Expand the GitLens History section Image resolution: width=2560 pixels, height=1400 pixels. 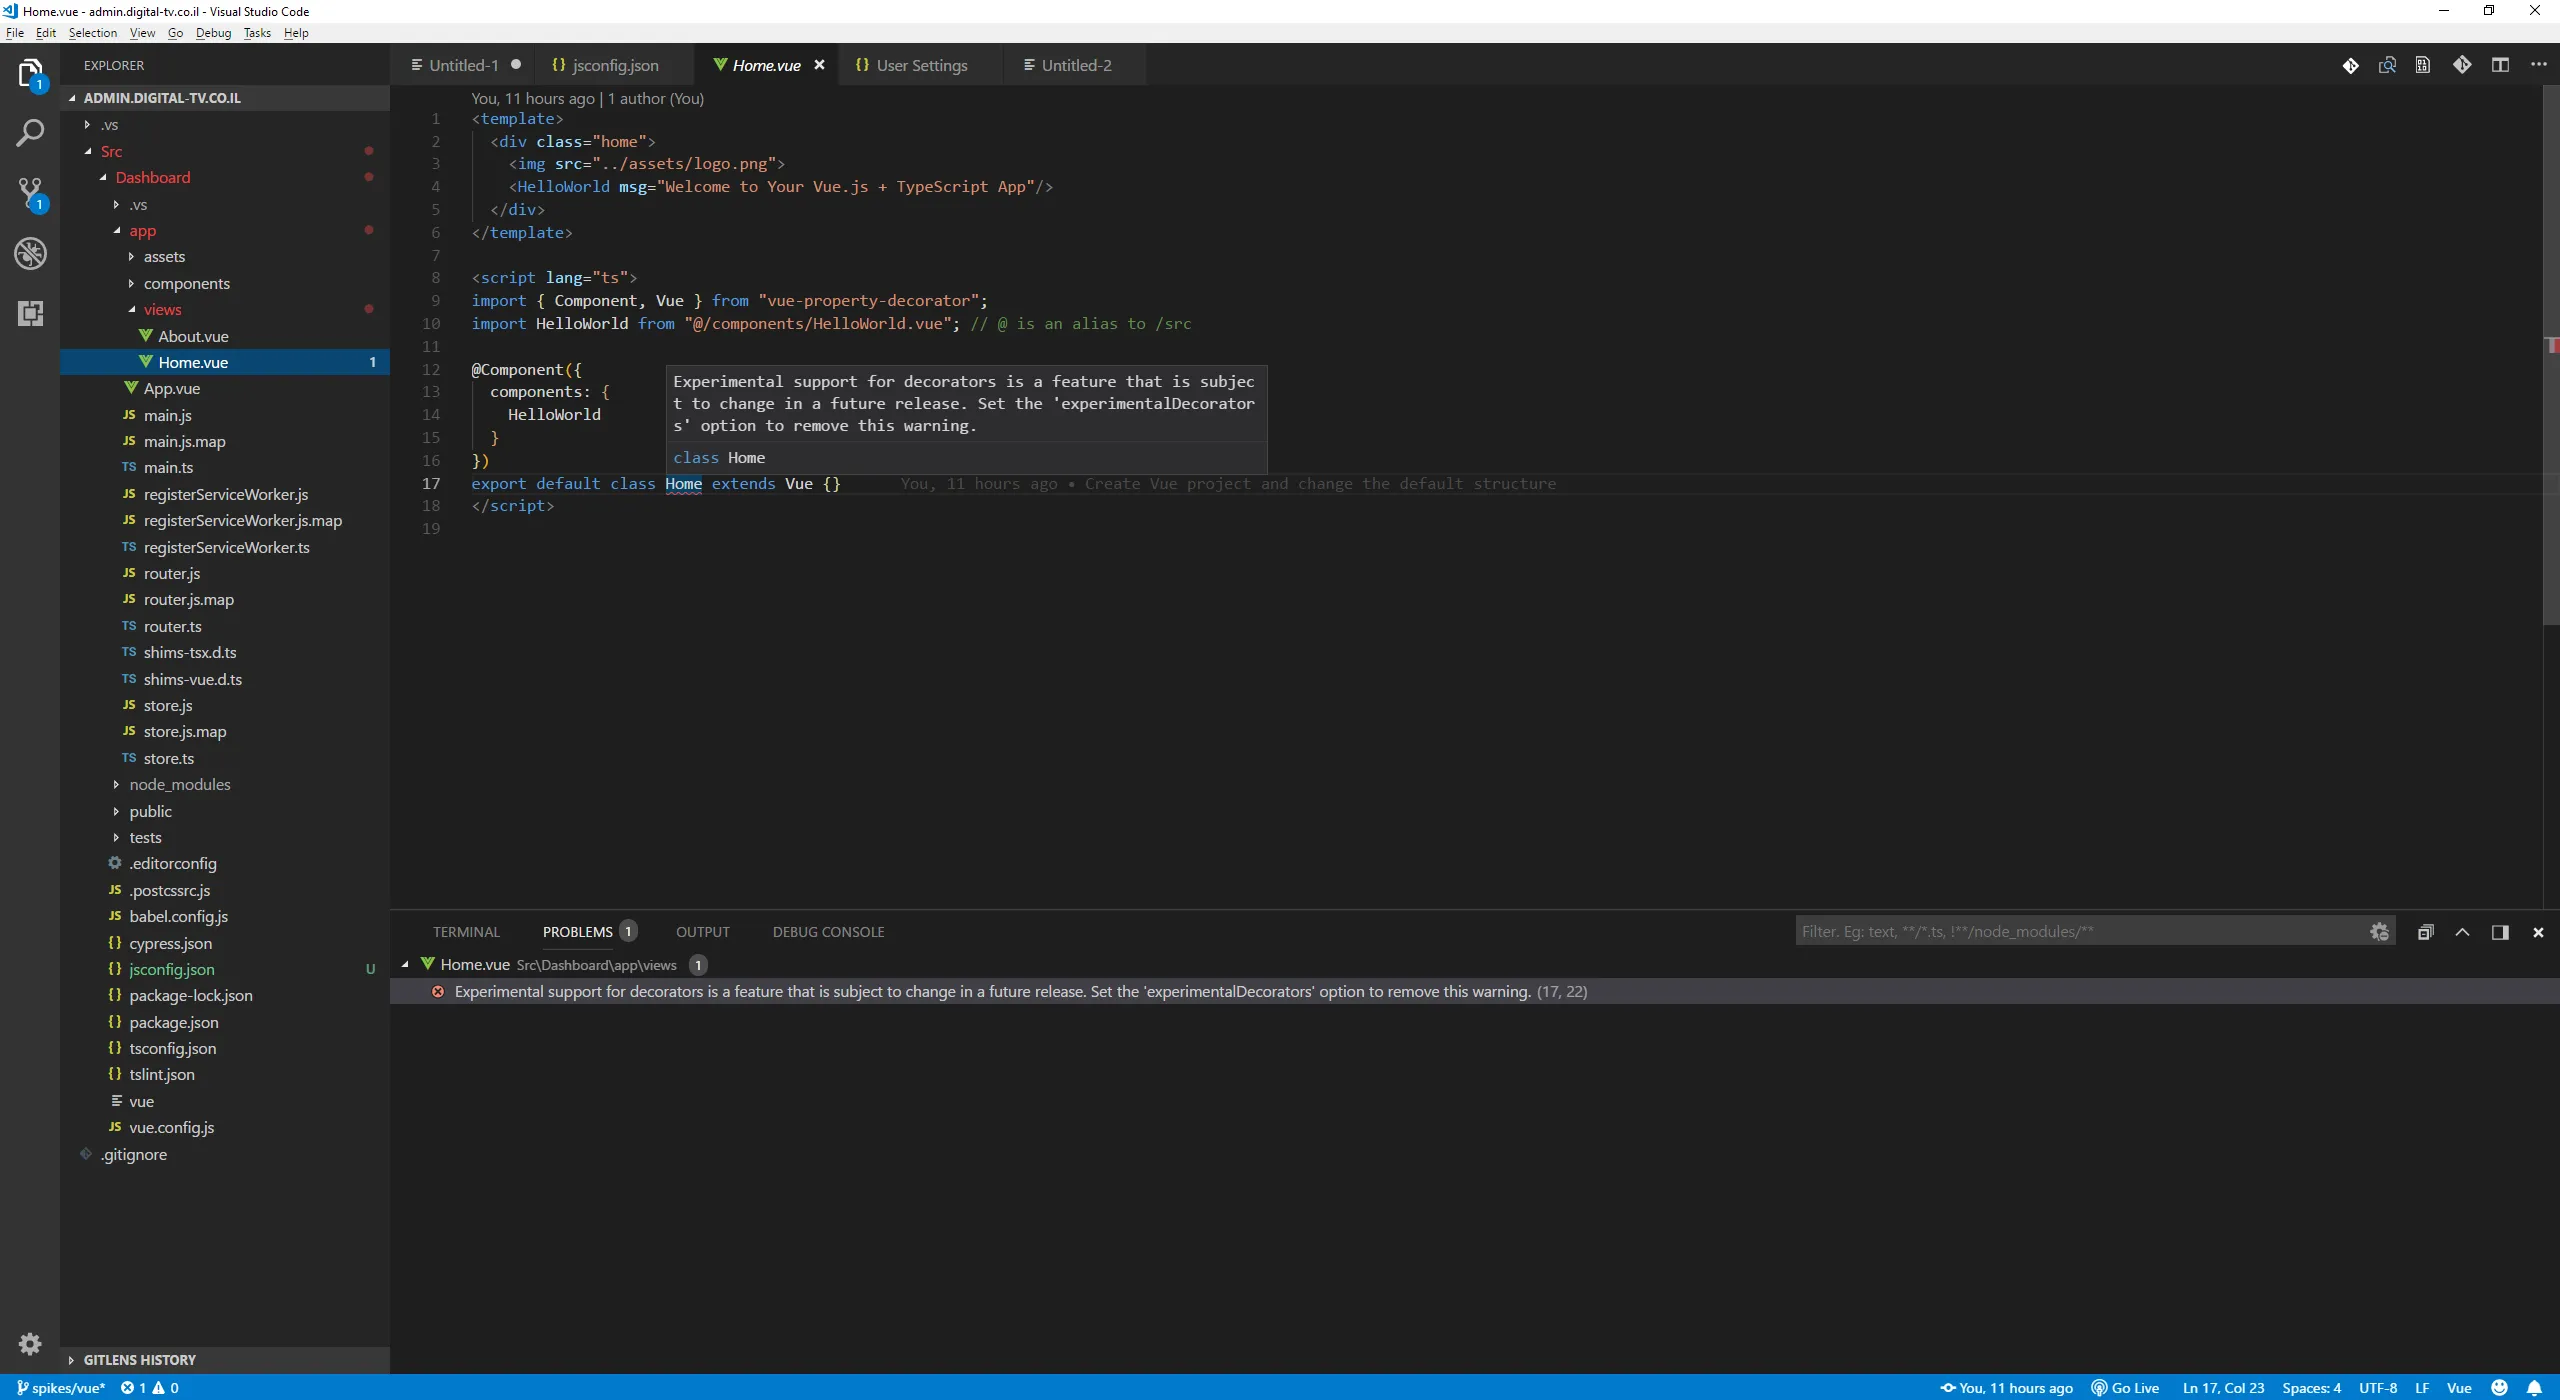tap(139, 1360)
